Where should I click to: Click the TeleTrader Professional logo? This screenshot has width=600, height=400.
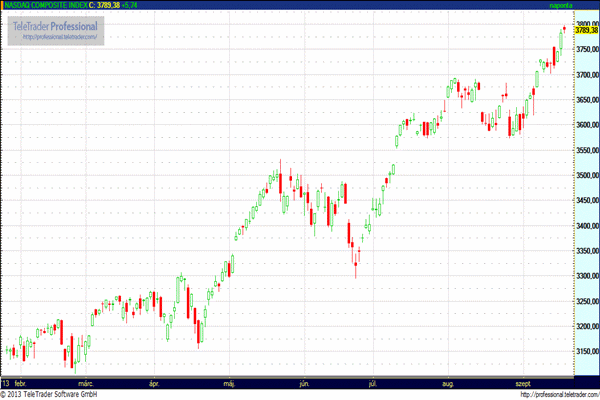click(54, 25)
